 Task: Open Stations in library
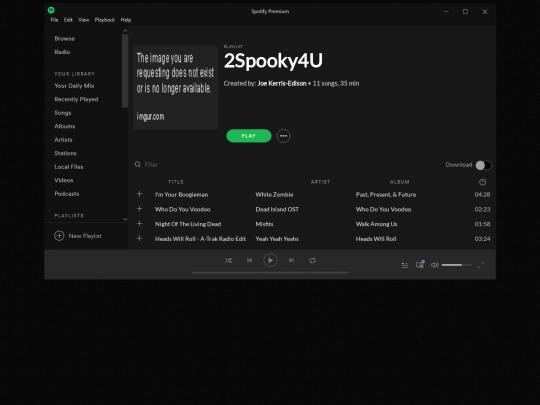[x=65, y=153]
